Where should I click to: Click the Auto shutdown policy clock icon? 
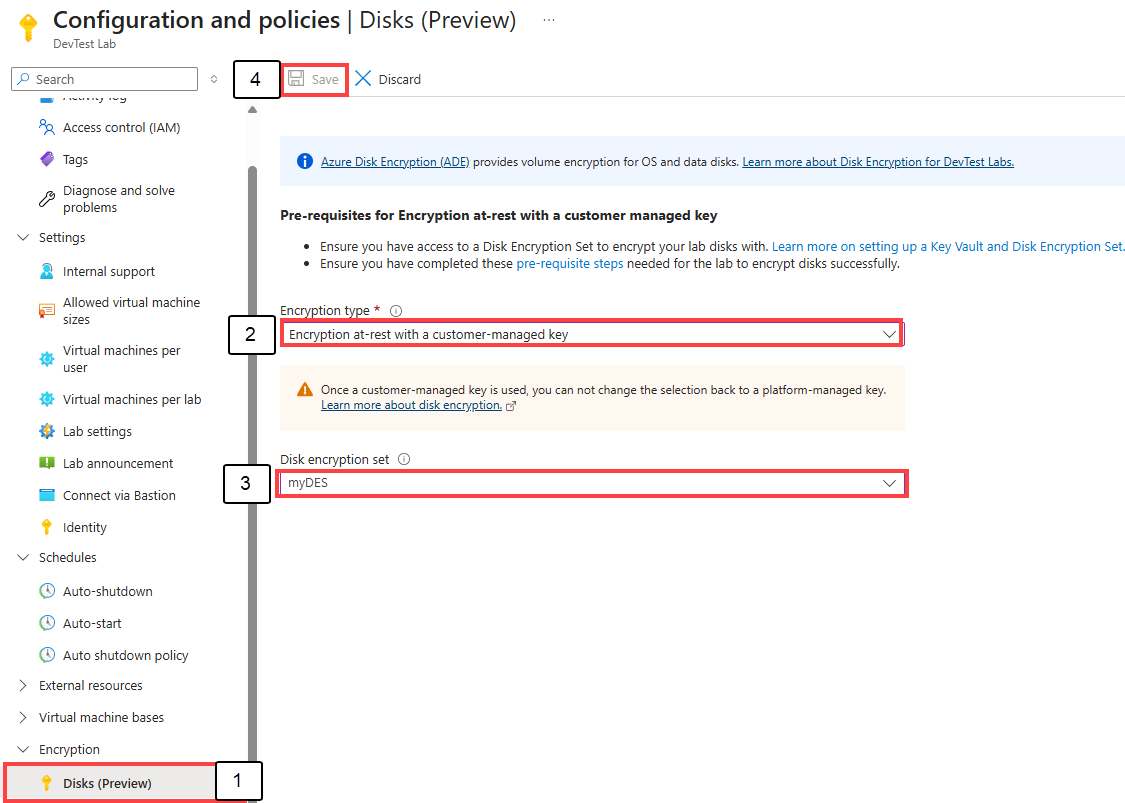(x=47, y=655)
